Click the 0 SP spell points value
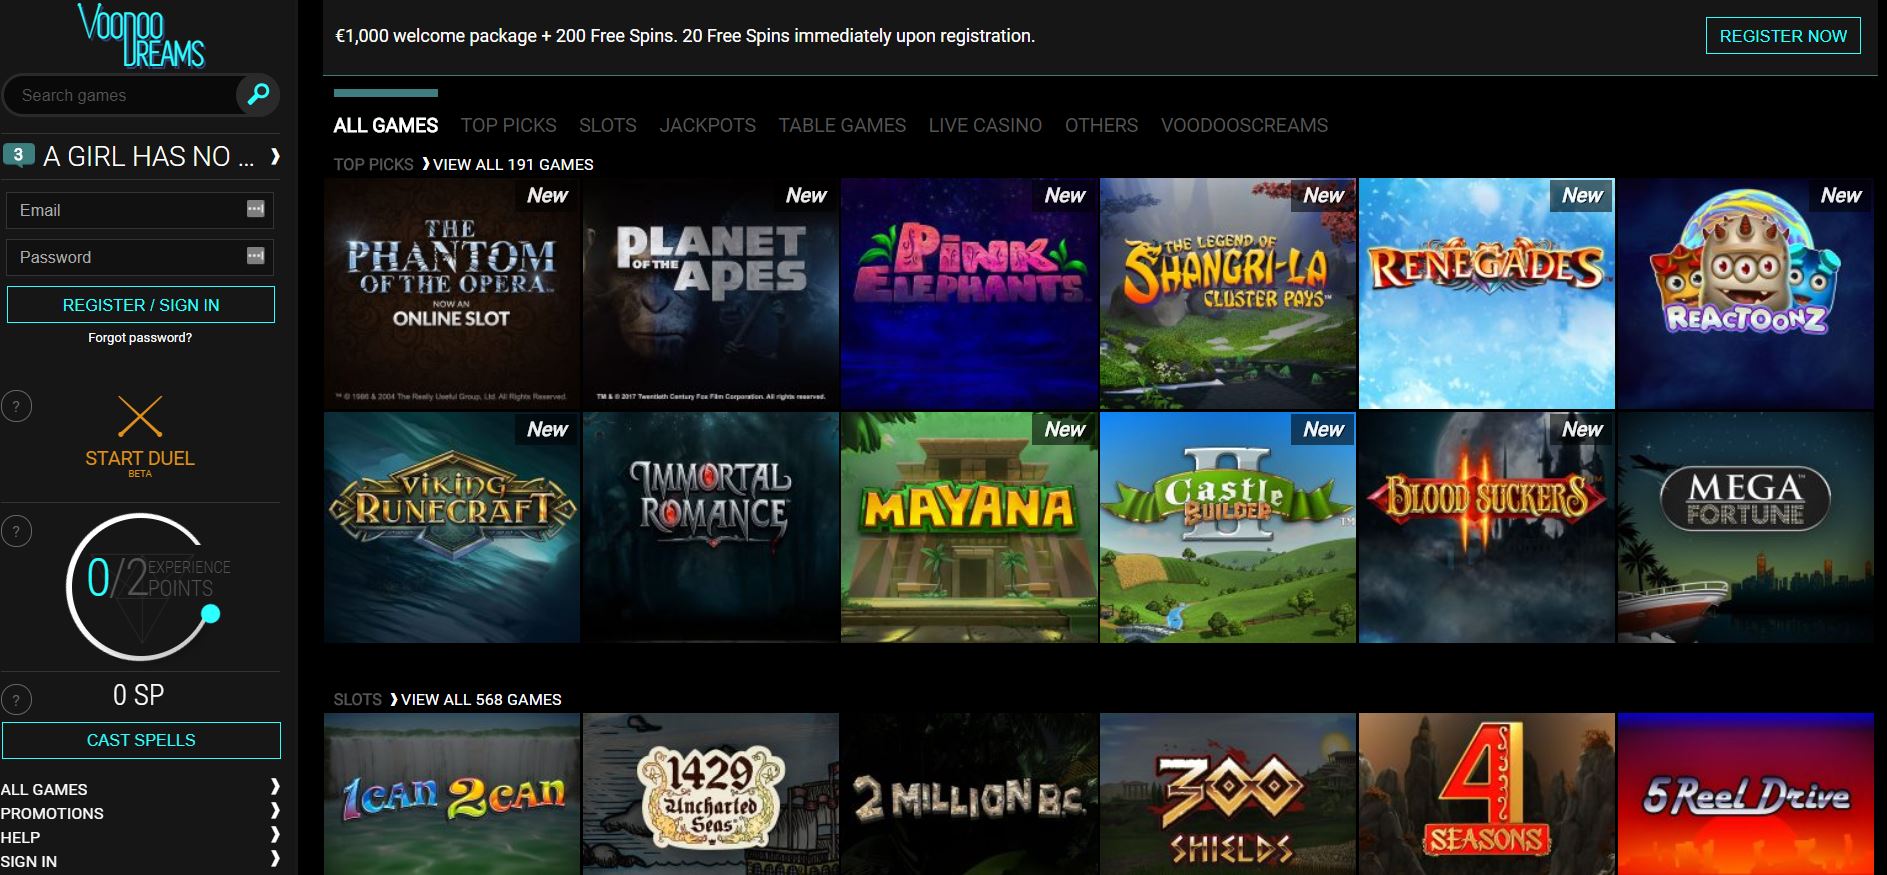Image resolution: width=1887 pixels, height=875 pixels. pos(139,695)
